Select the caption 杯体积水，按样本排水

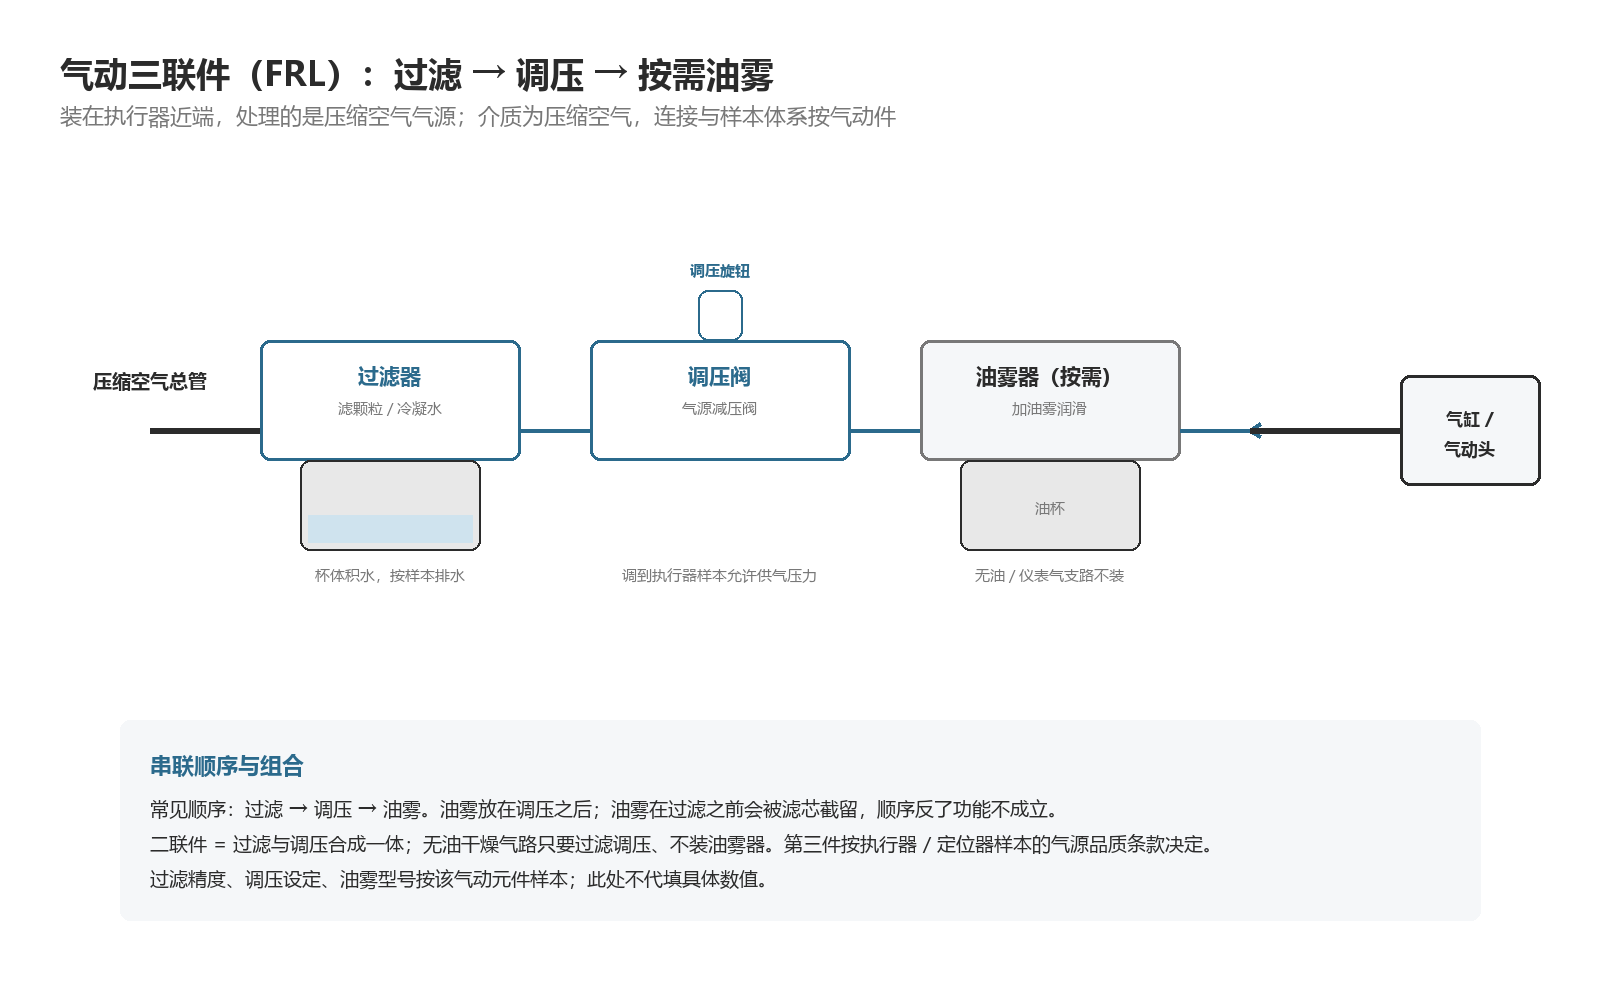390,576
